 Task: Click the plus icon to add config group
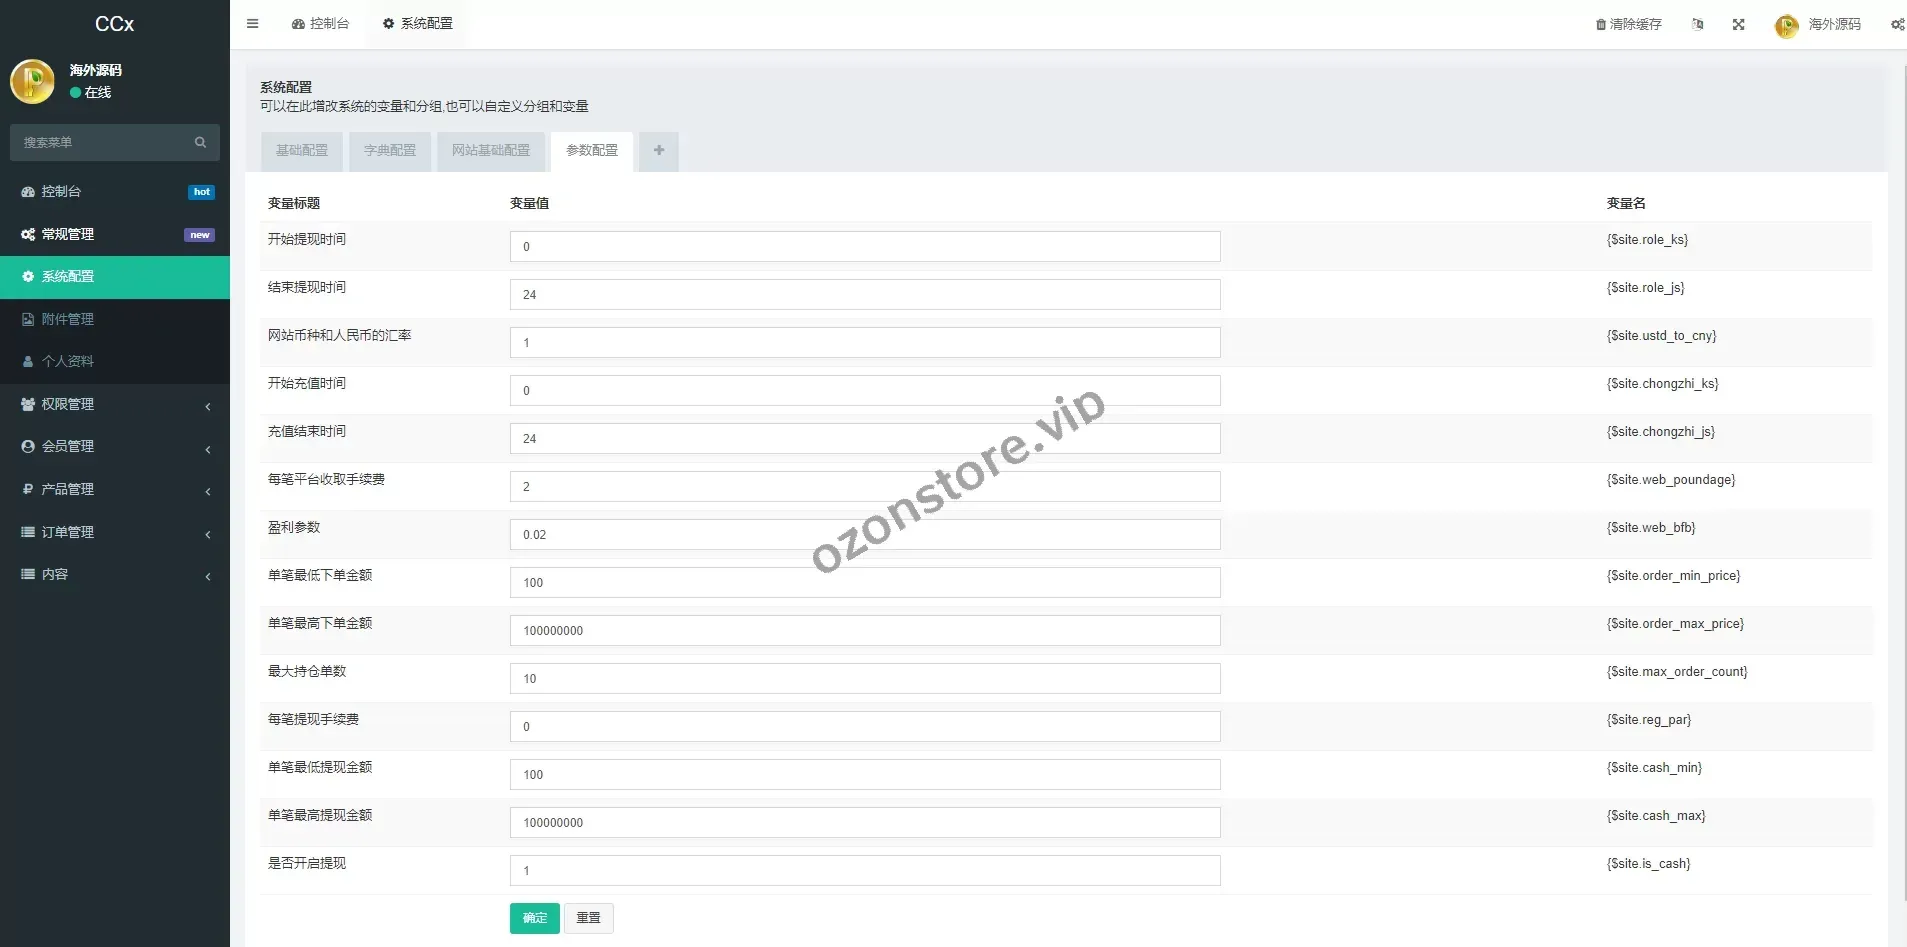658,151
